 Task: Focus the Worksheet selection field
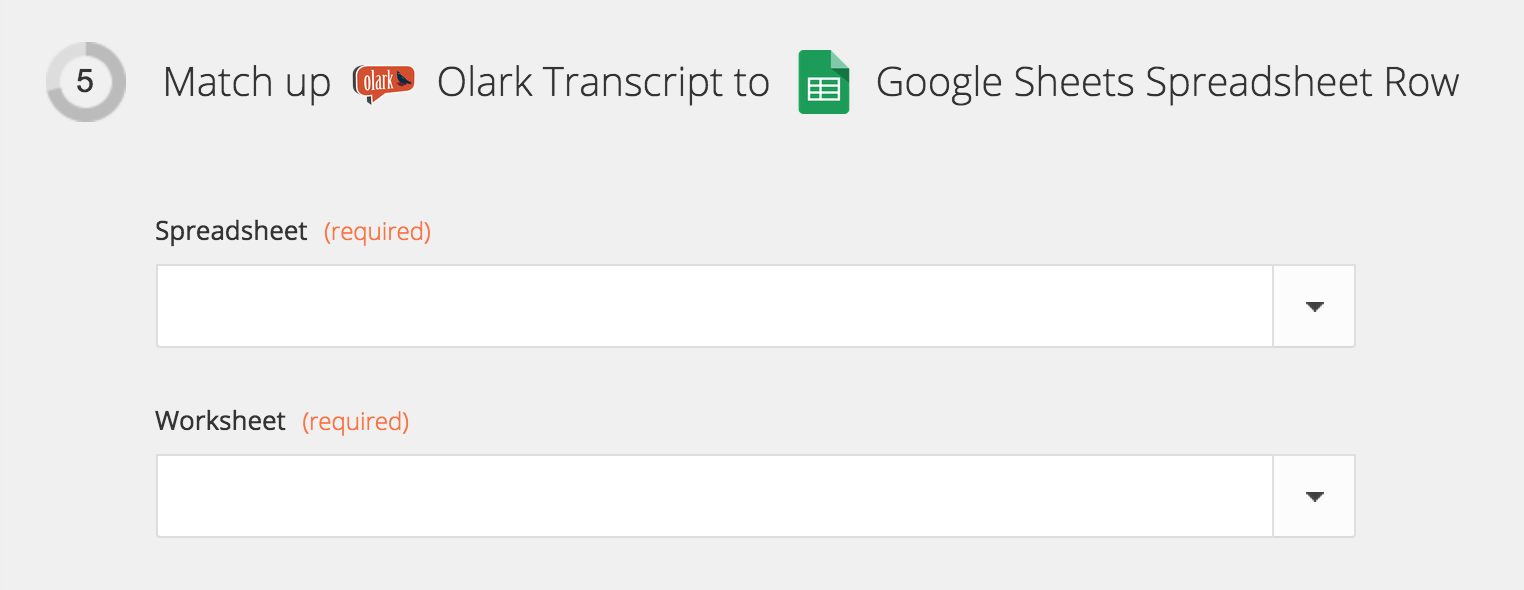pos(714,496)
